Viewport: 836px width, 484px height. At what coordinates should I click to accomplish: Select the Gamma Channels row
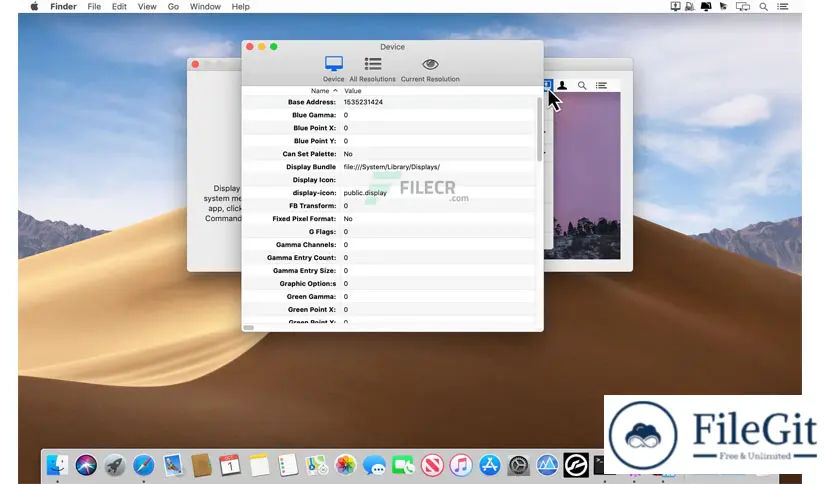[389, 245]
